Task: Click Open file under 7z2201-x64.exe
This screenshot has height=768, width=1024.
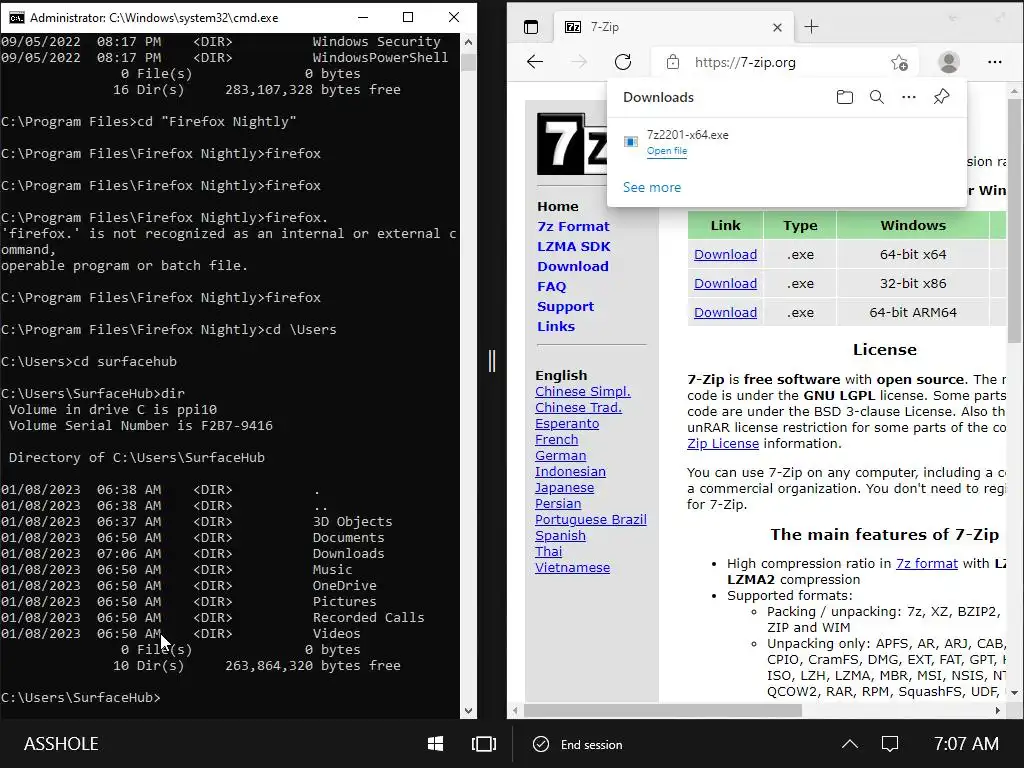Action: click(x=667, y=151)
